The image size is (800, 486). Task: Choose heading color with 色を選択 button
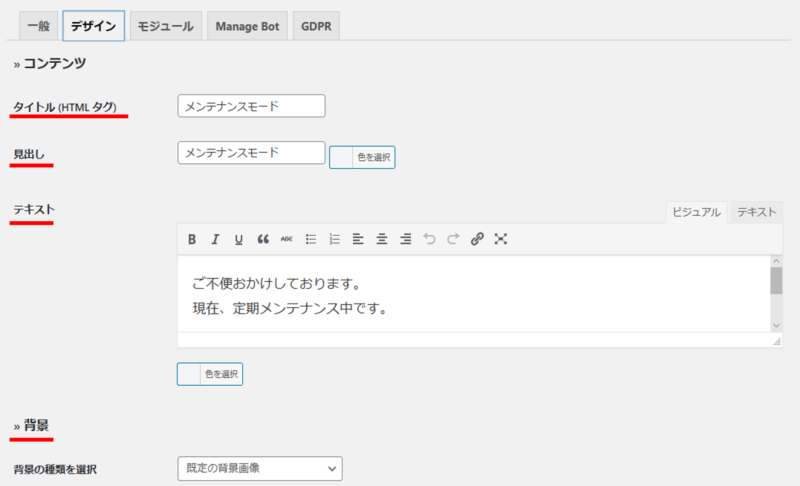(362, 157)
